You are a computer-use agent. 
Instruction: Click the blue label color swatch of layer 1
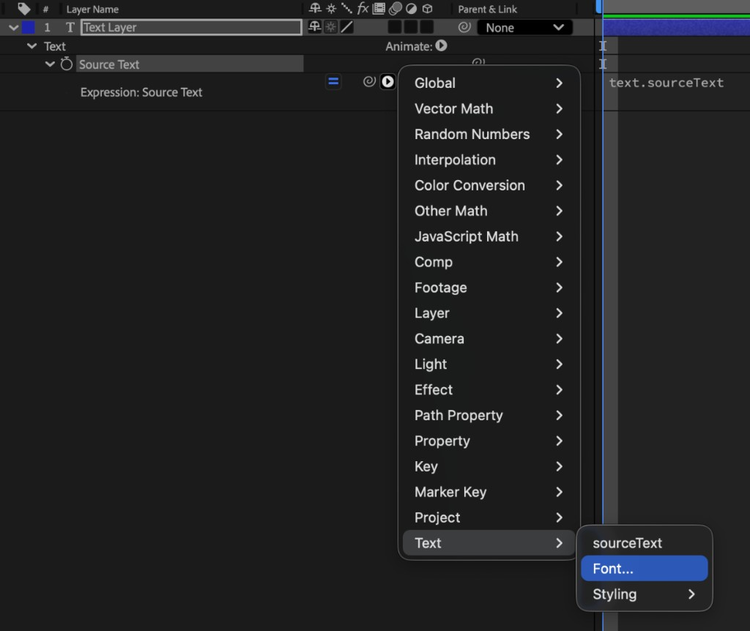pyautogui.click(x=28, y=27)
